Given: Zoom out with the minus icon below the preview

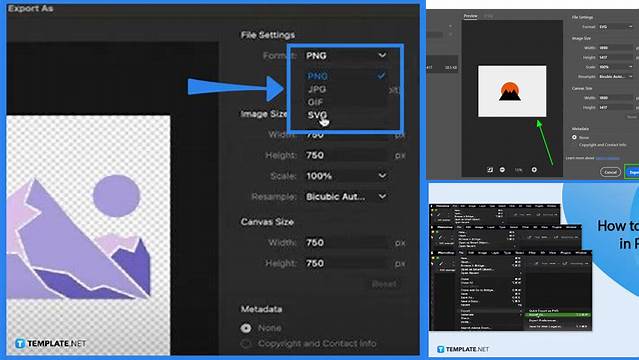Looking at the screenshot, I should 502,170.
